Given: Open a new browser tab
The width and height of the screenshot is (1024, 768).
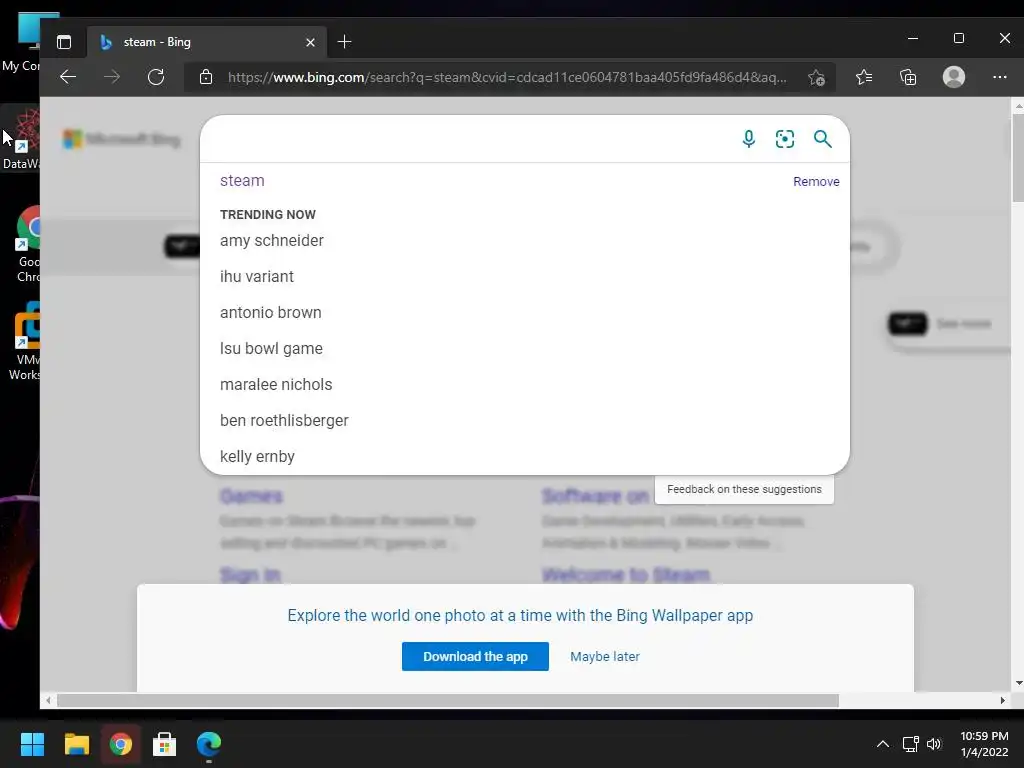Looking at the screenshot, I should [344, 42].
